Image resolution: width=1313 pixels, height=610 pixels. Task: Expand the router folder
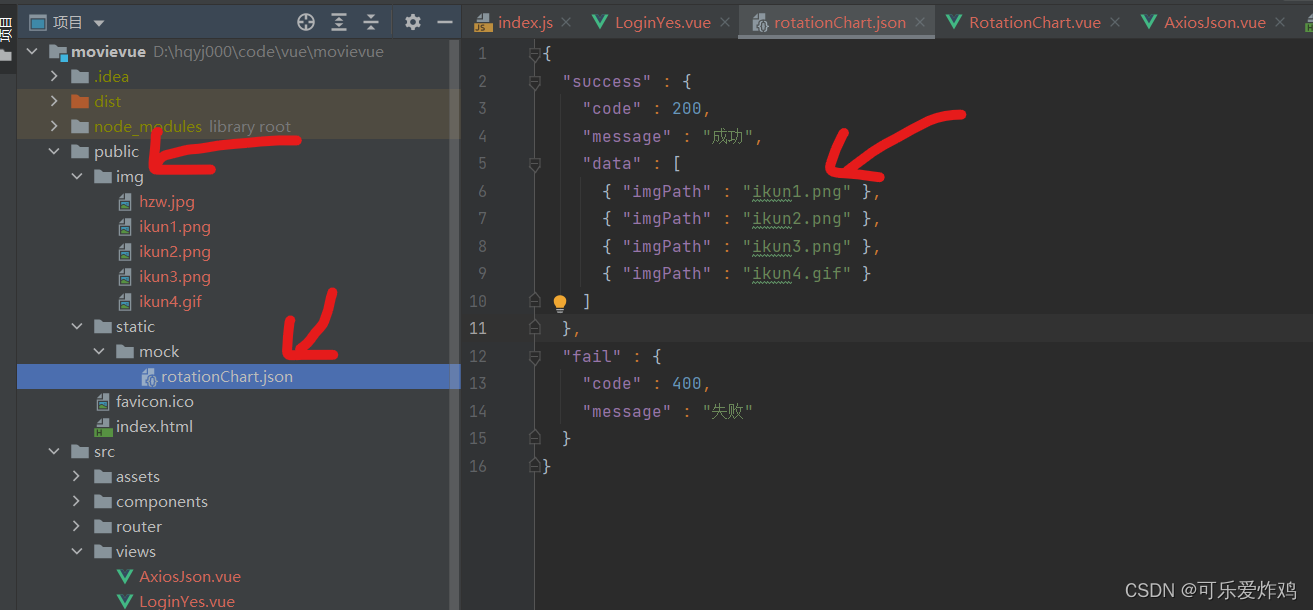click(x=76, y=526)
